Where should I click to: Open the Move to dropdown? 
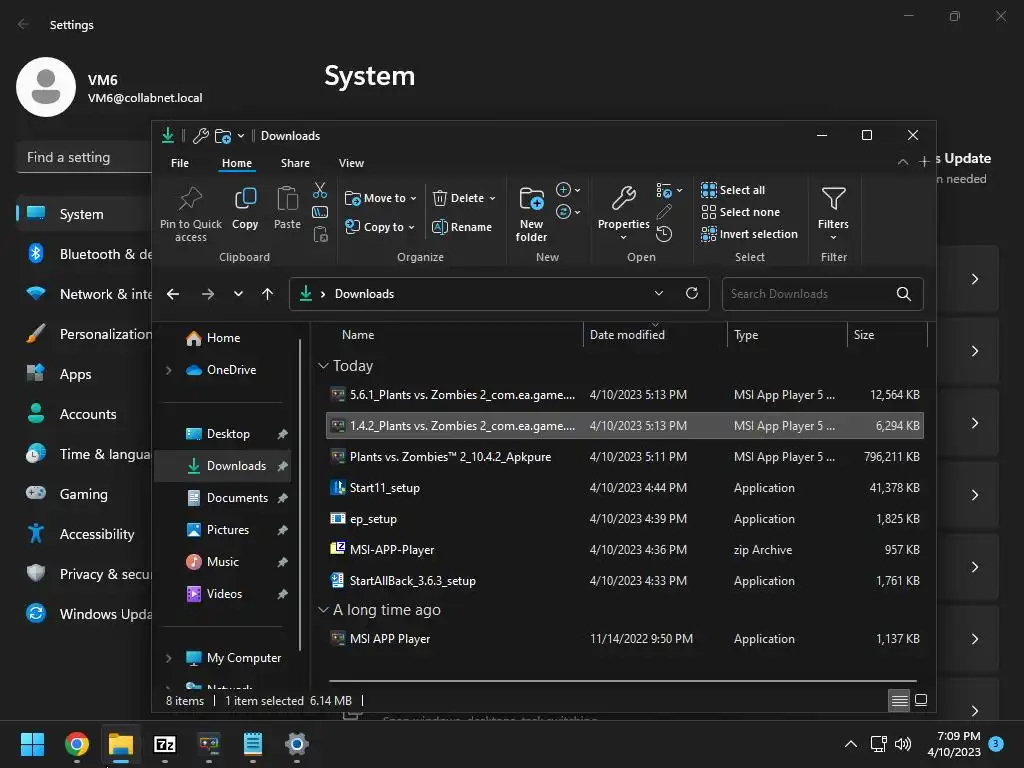pyautogui.click(x=380, y=198)
